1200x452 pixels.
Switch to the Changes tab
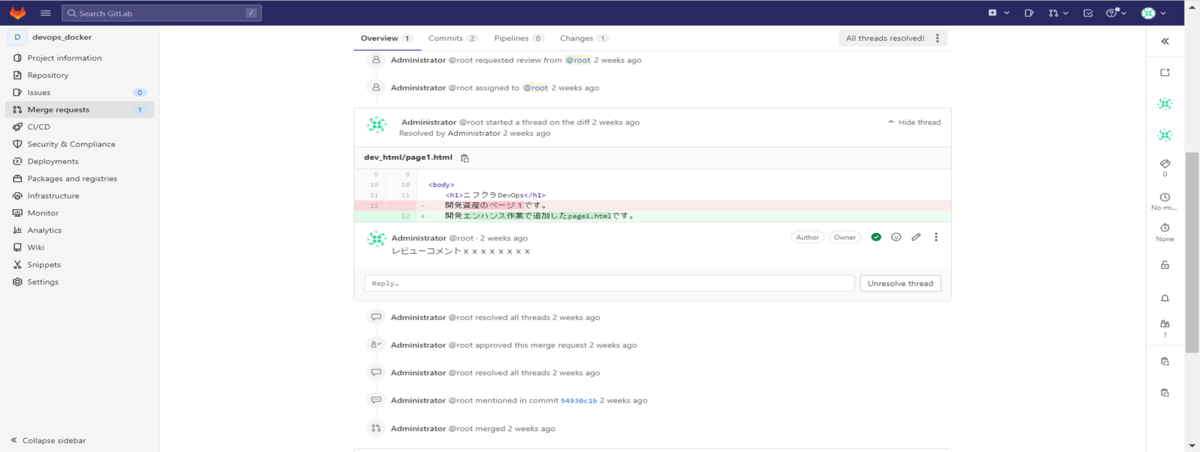[584, 38]
